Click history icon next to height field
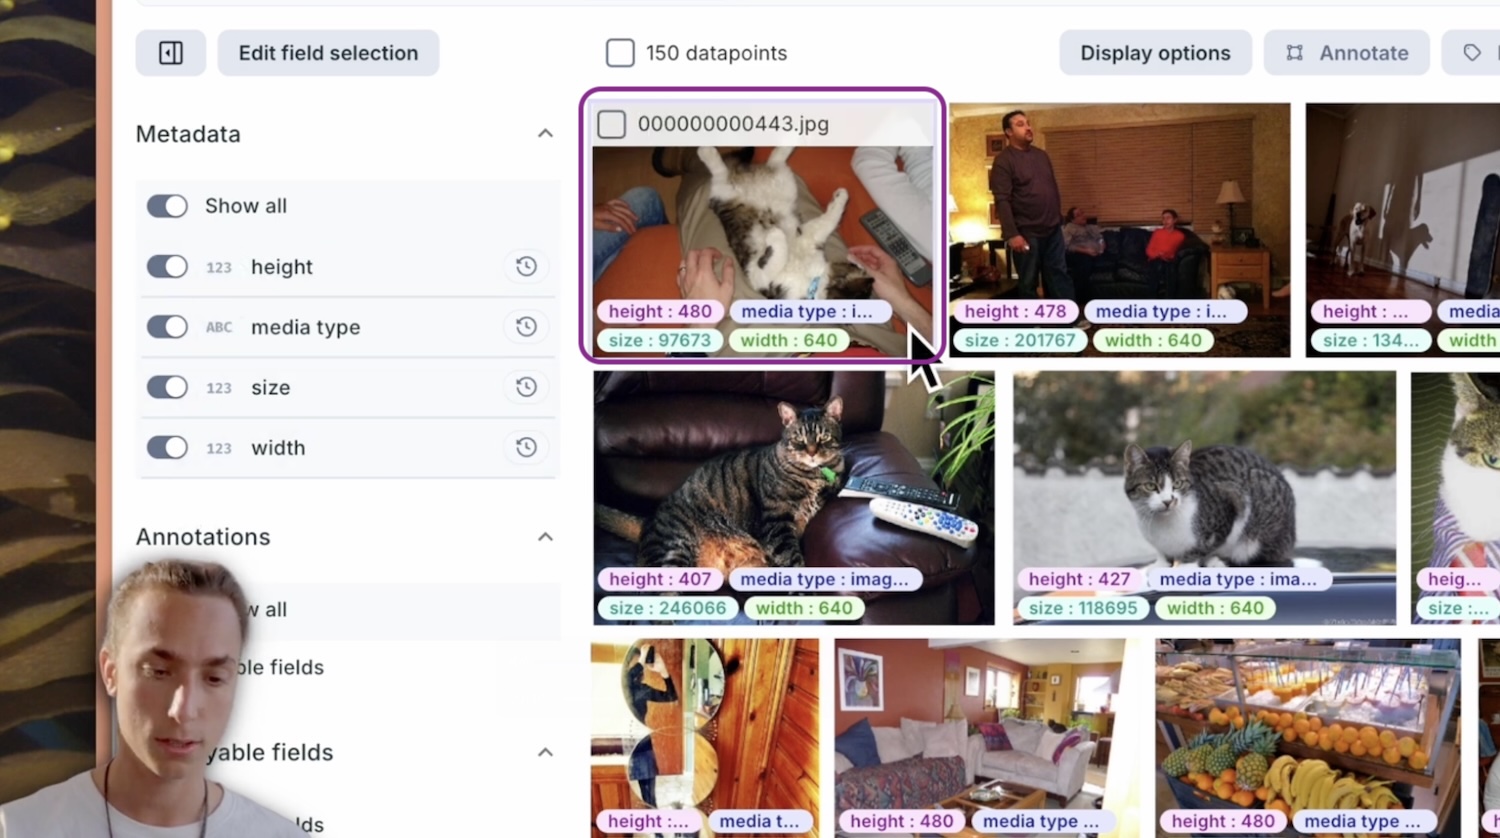The image size is (1500, 838). (x=526, y=267)
